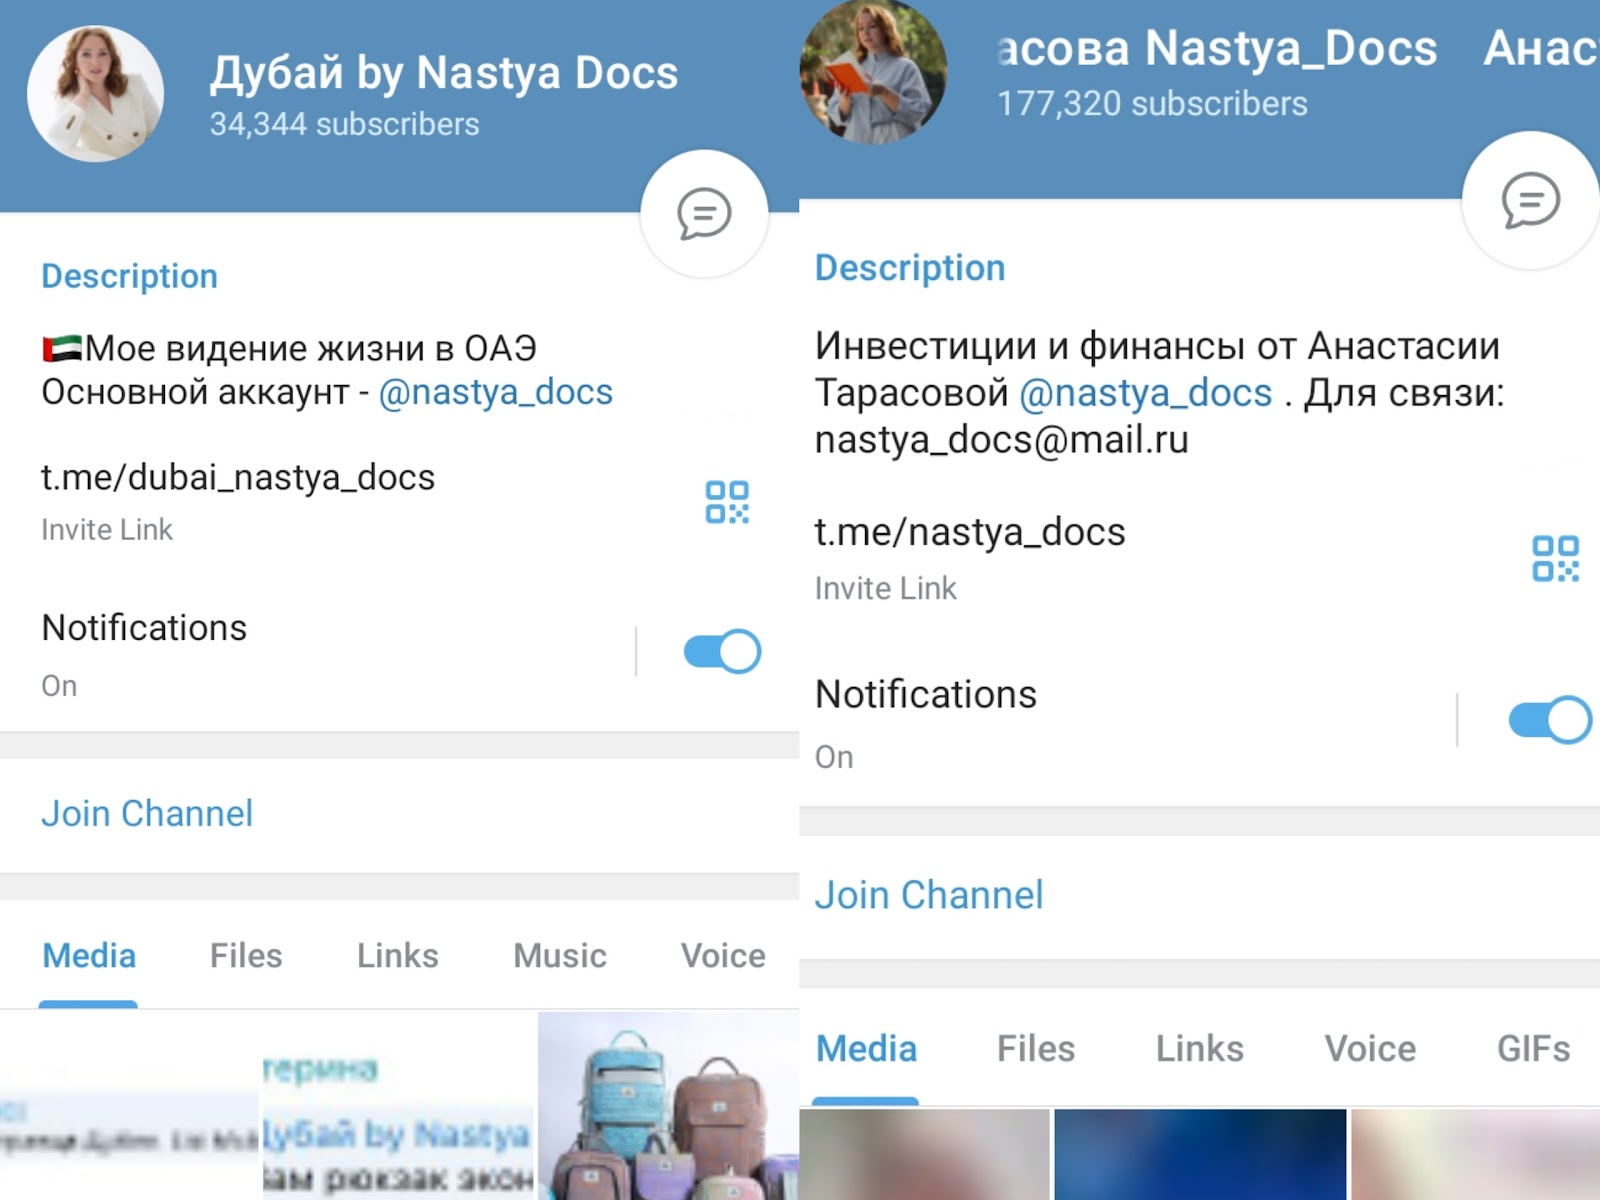Open Voice tab in Дубай channel
Image resolution: width=1600 pixels, height=1200 pixels.
pyautogui.click(x=723, y=956)
